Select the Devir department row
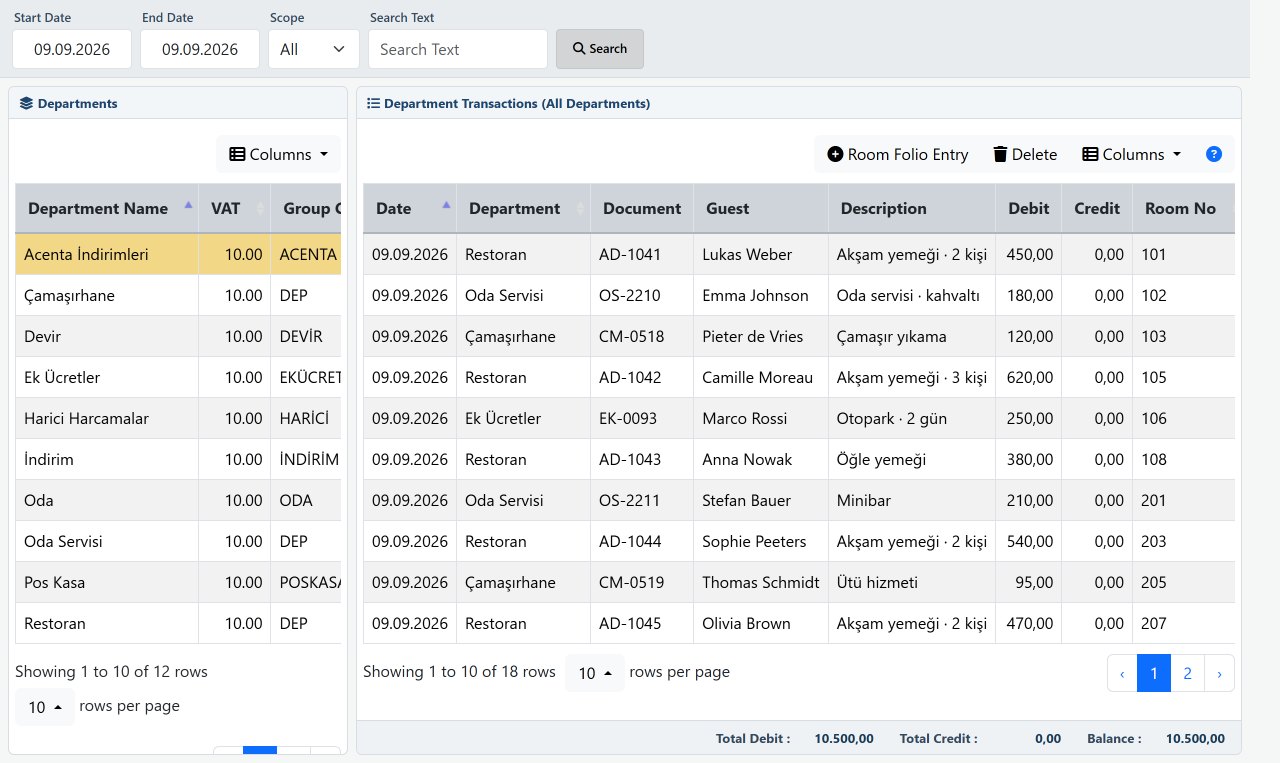The image size is (1280, 763). (178, 336)
